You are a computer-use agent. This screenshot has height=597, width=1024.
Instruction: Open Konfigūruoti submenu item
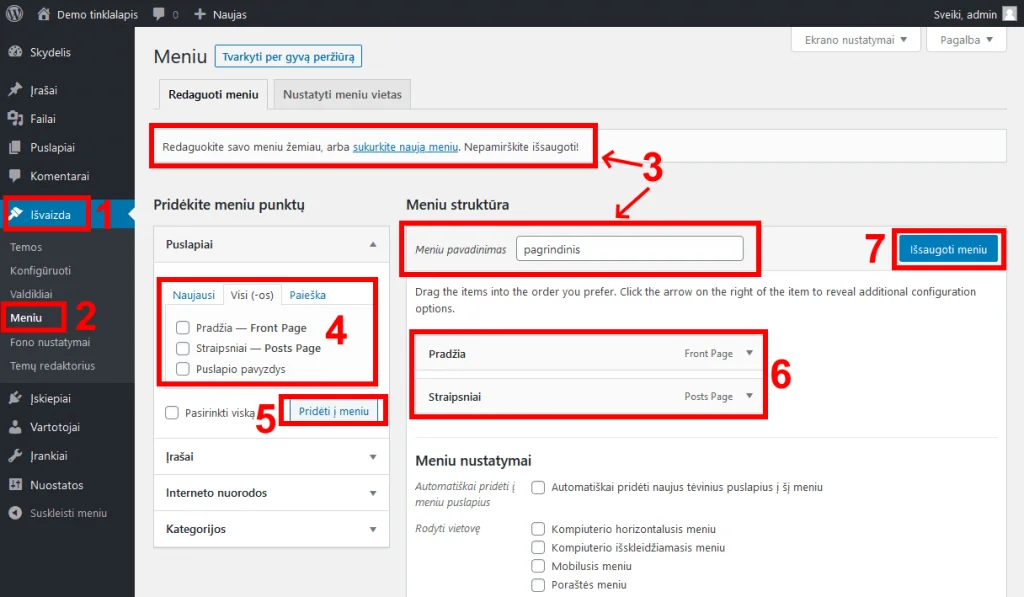point(40,270)
